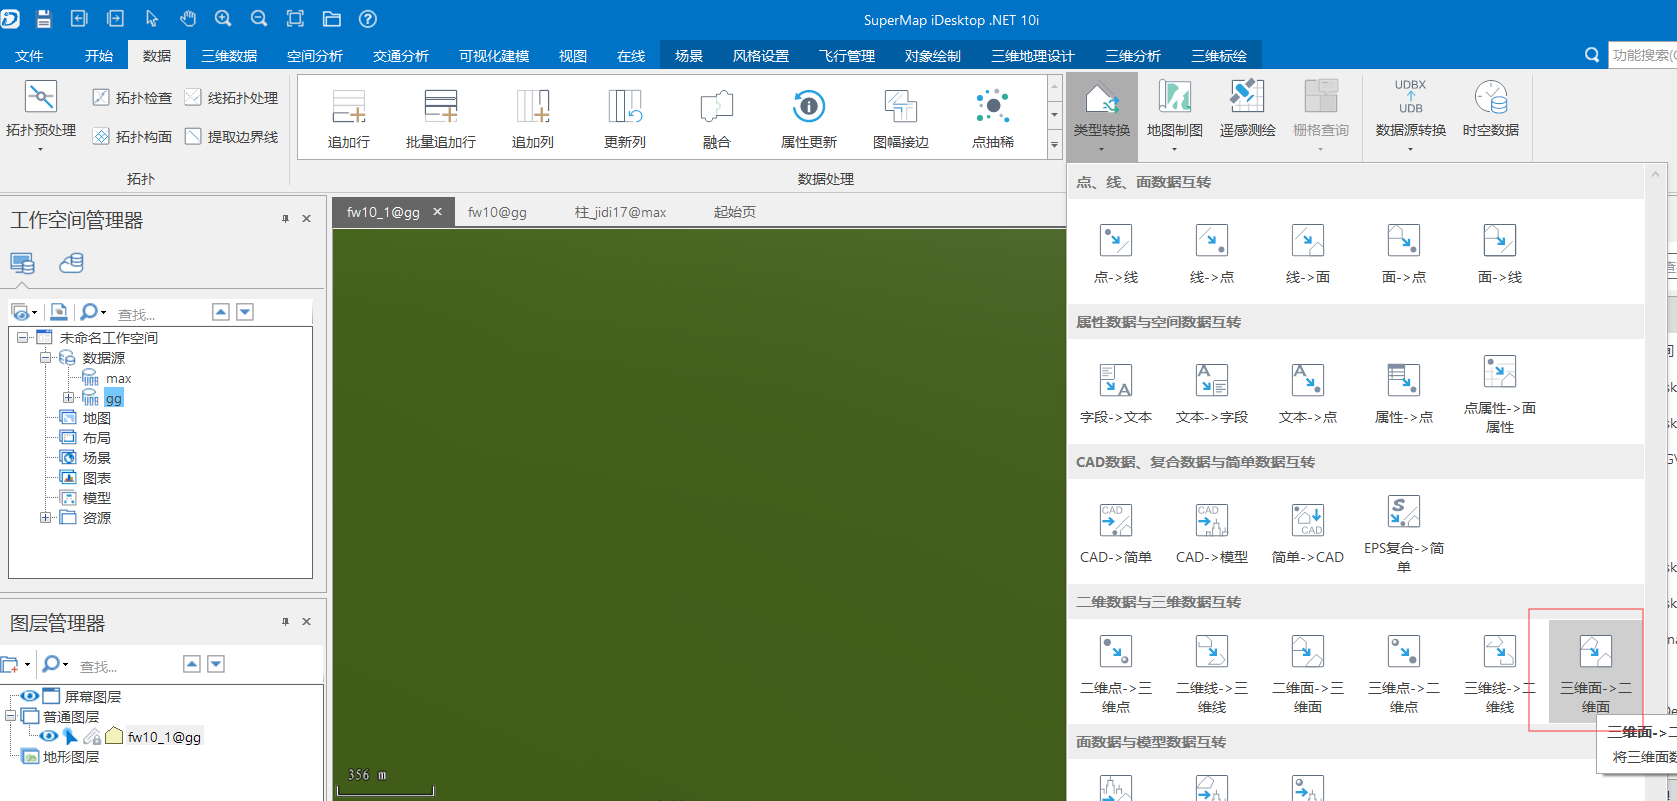Screen dimensions: 1677x801
Task: Click the 提取边界线 button
Action: click(232, 136)
